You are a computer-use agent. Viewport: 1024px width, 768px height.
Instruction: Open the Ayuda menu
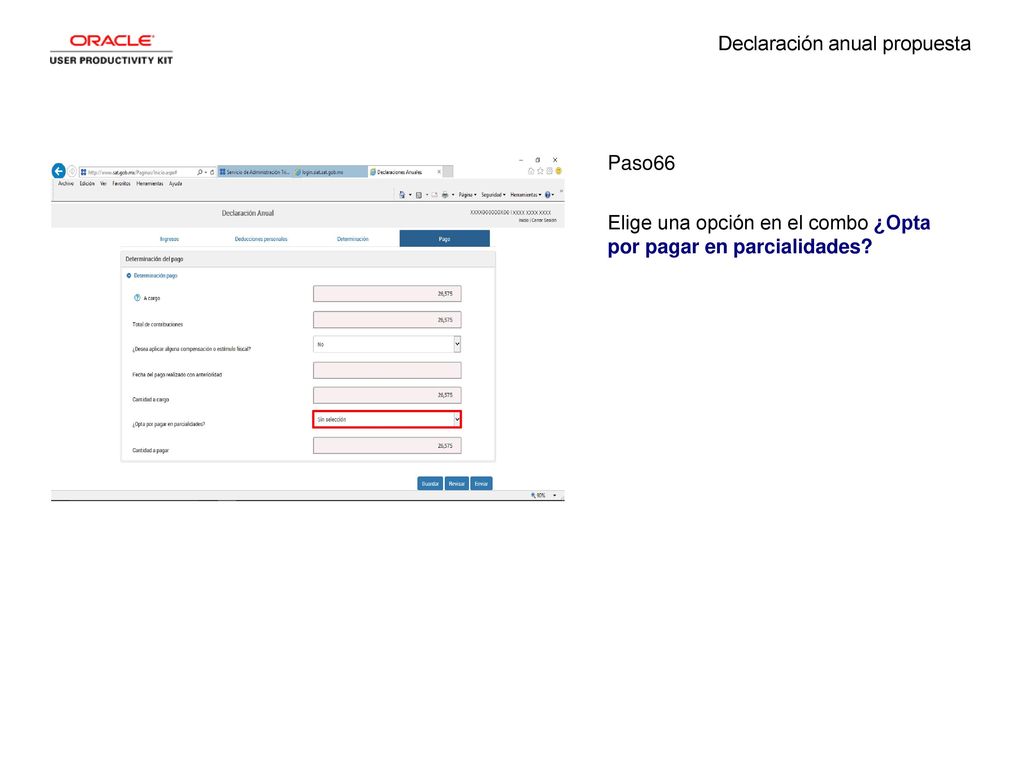[x=176, y=184]
